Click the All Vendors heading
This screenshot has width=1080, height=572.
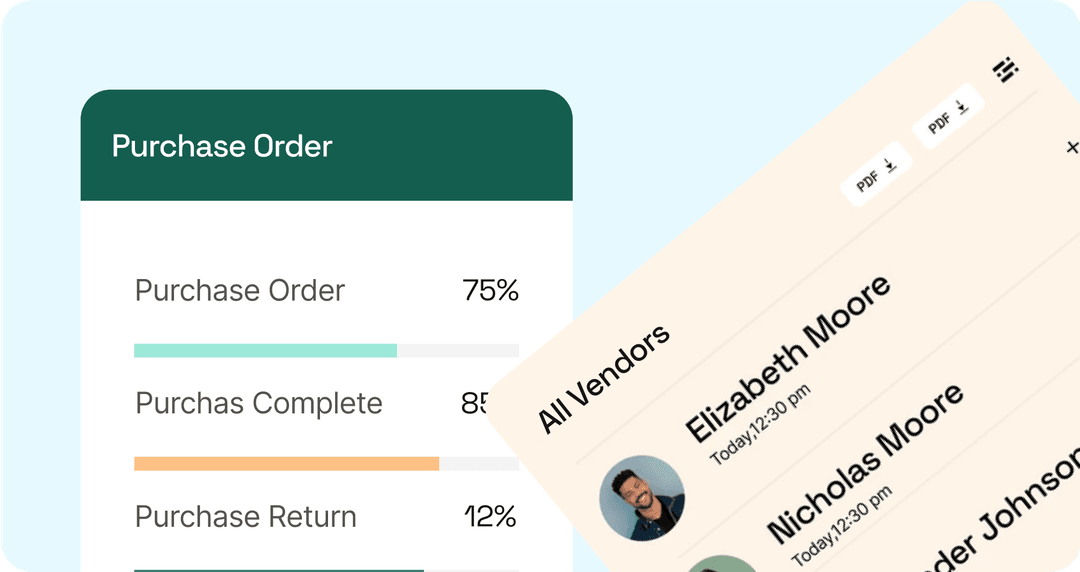click(604, 378)
